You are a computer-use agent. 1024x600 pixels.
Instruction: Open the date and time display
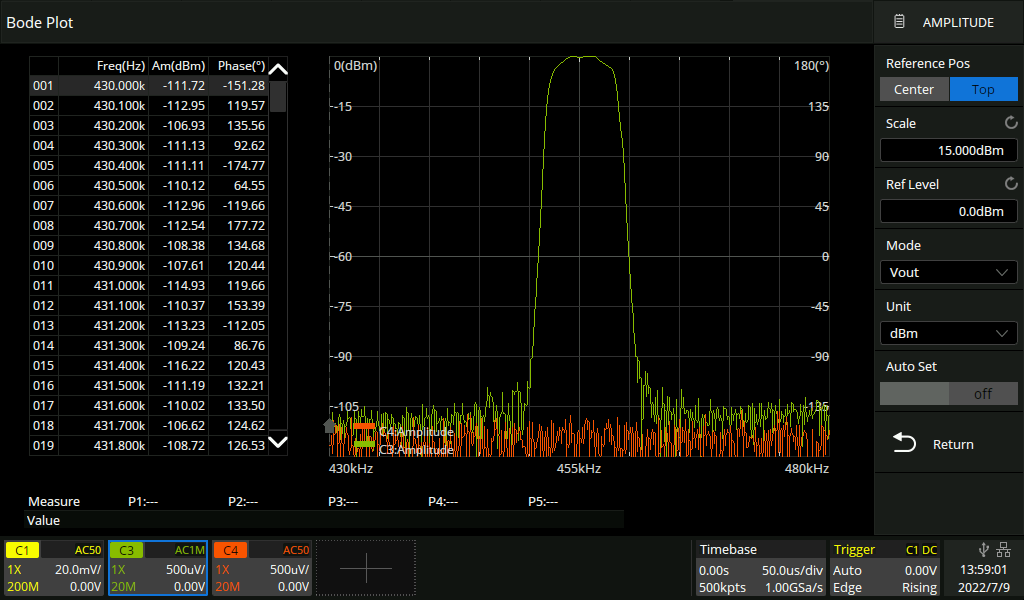(x=983, y=578)
